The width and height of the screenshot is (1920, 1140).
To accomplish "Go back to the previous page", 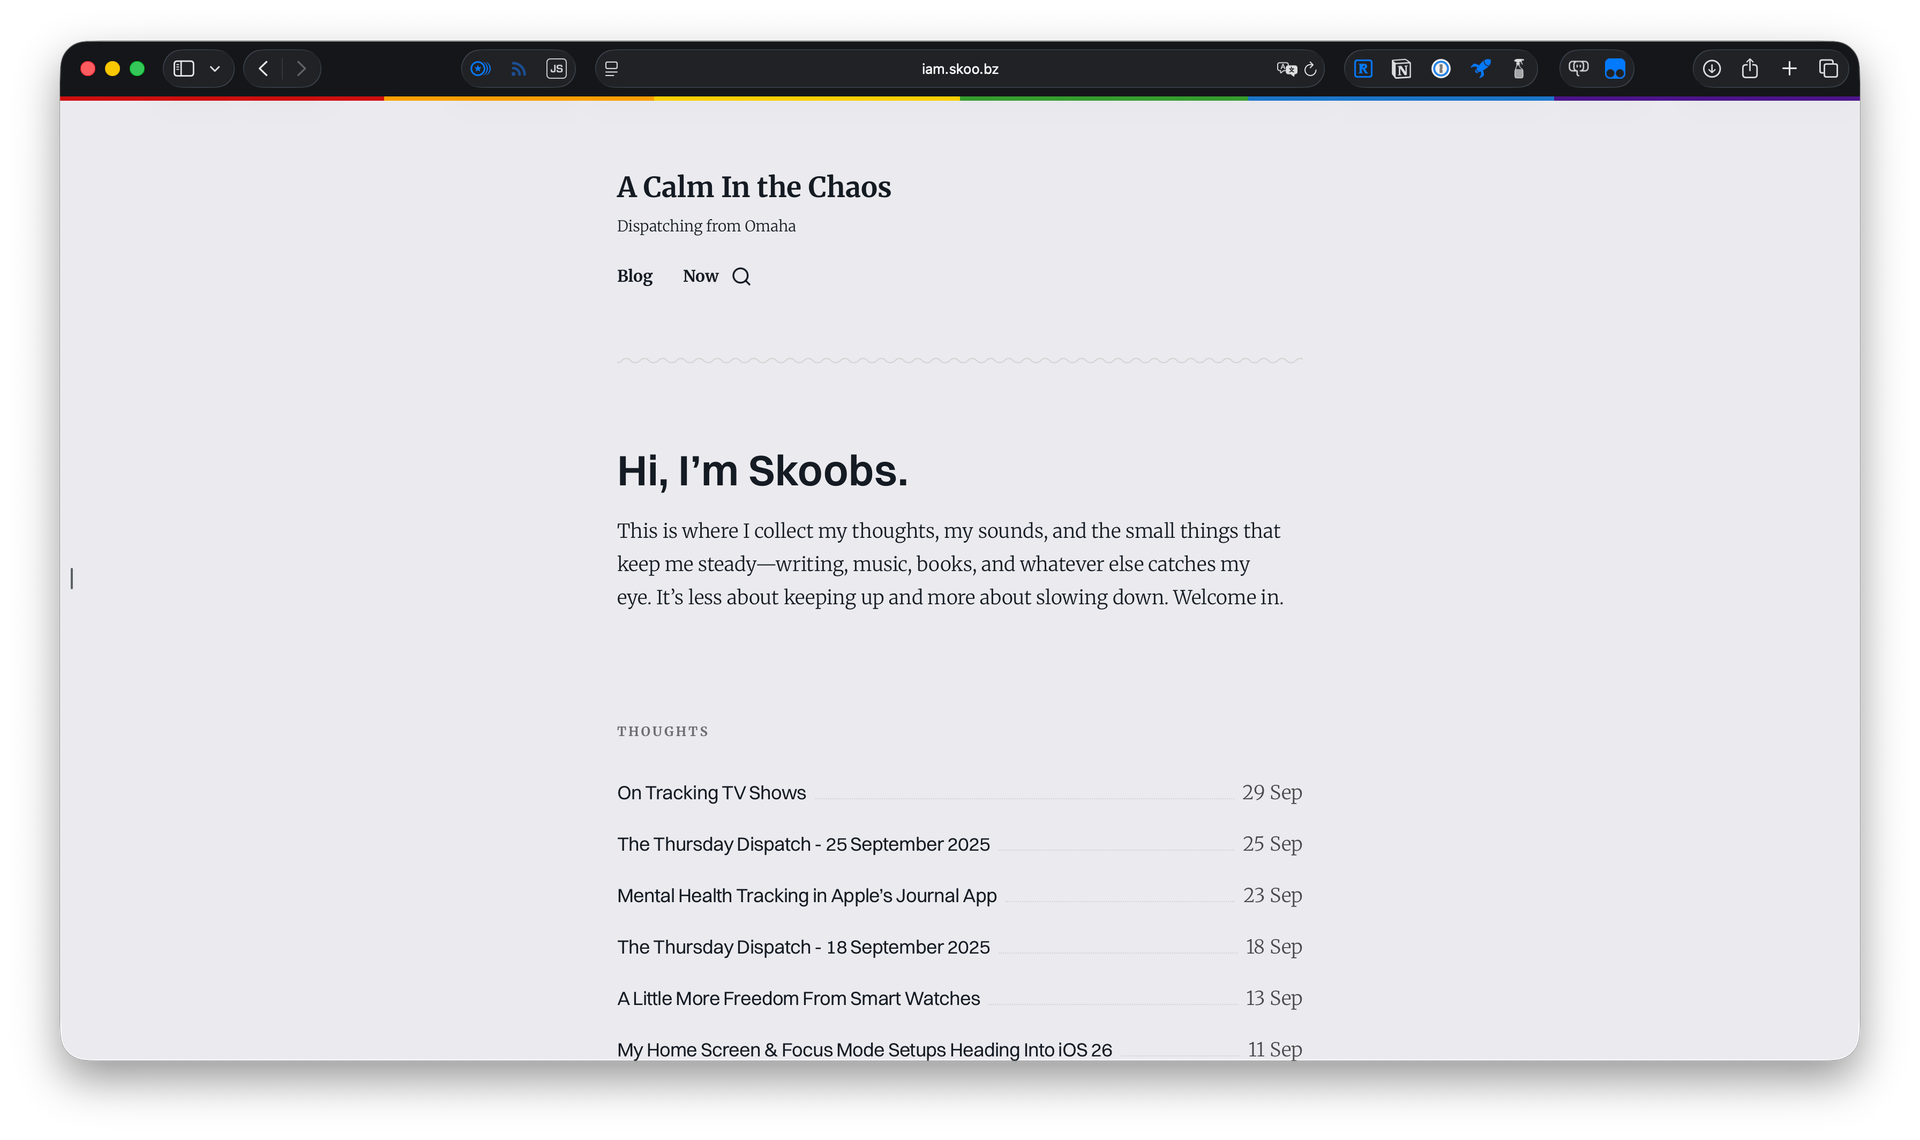I will [x=263, y=69].
